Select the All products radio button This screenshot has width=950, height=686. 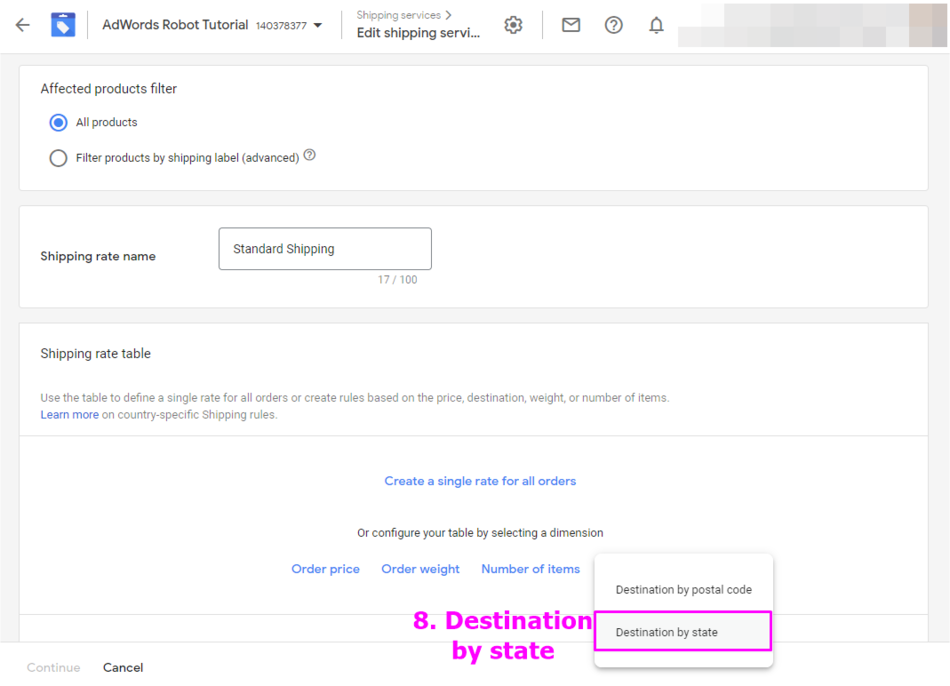58,122
